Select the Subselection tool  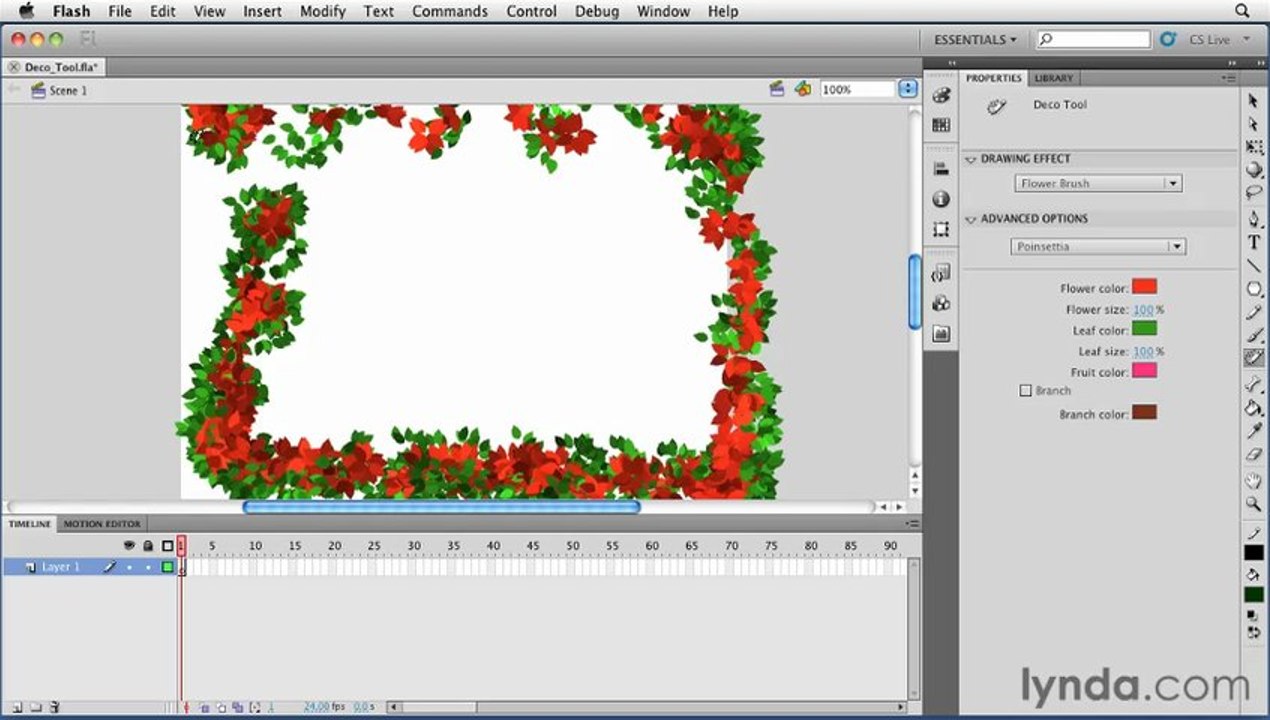1253,124
